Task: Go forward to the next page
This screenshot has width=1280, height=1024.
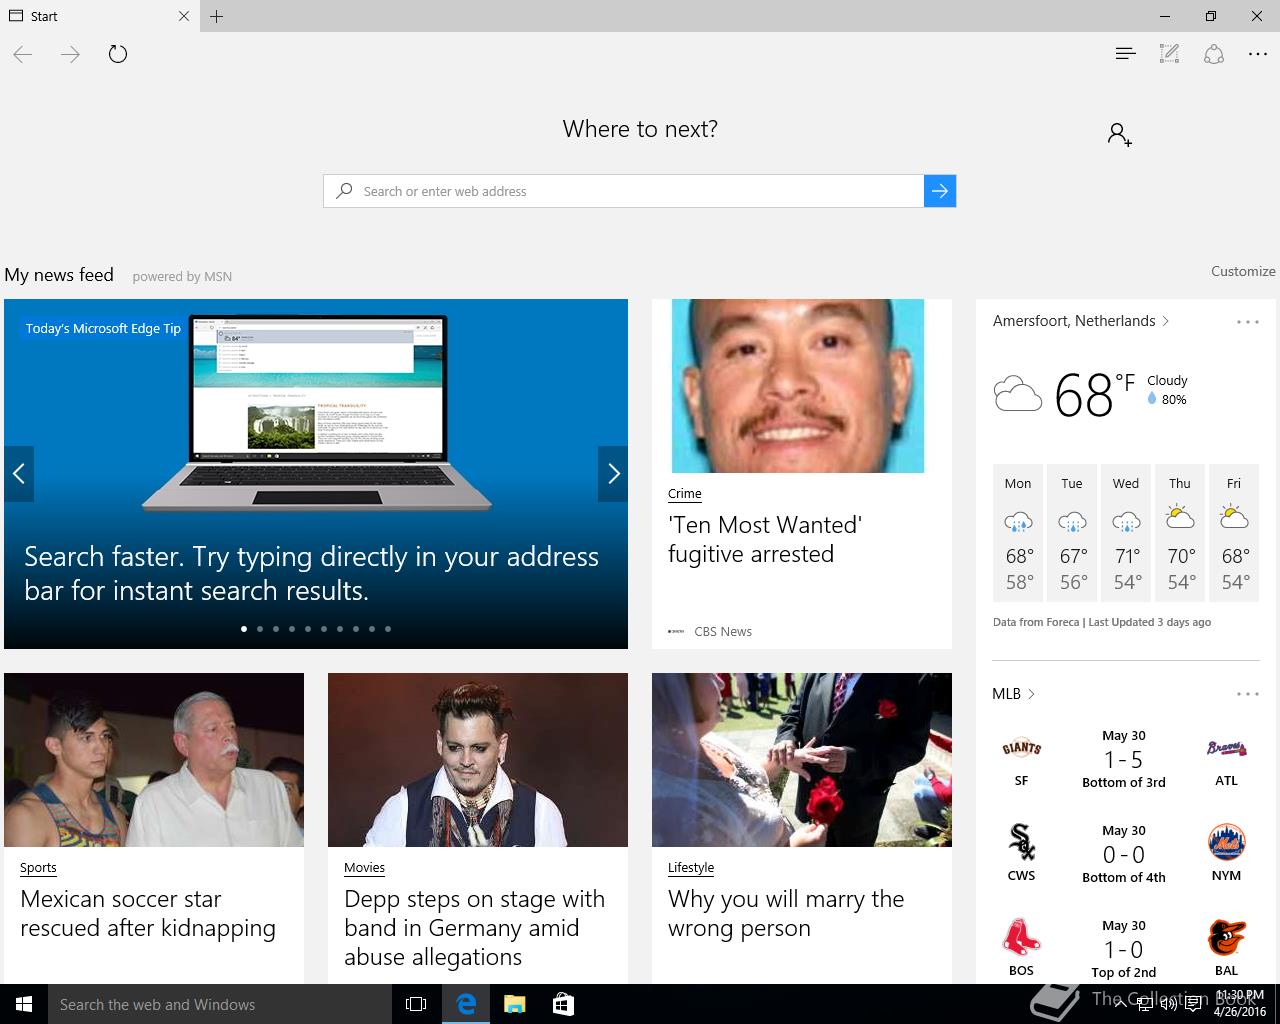Action: point(70,54)
